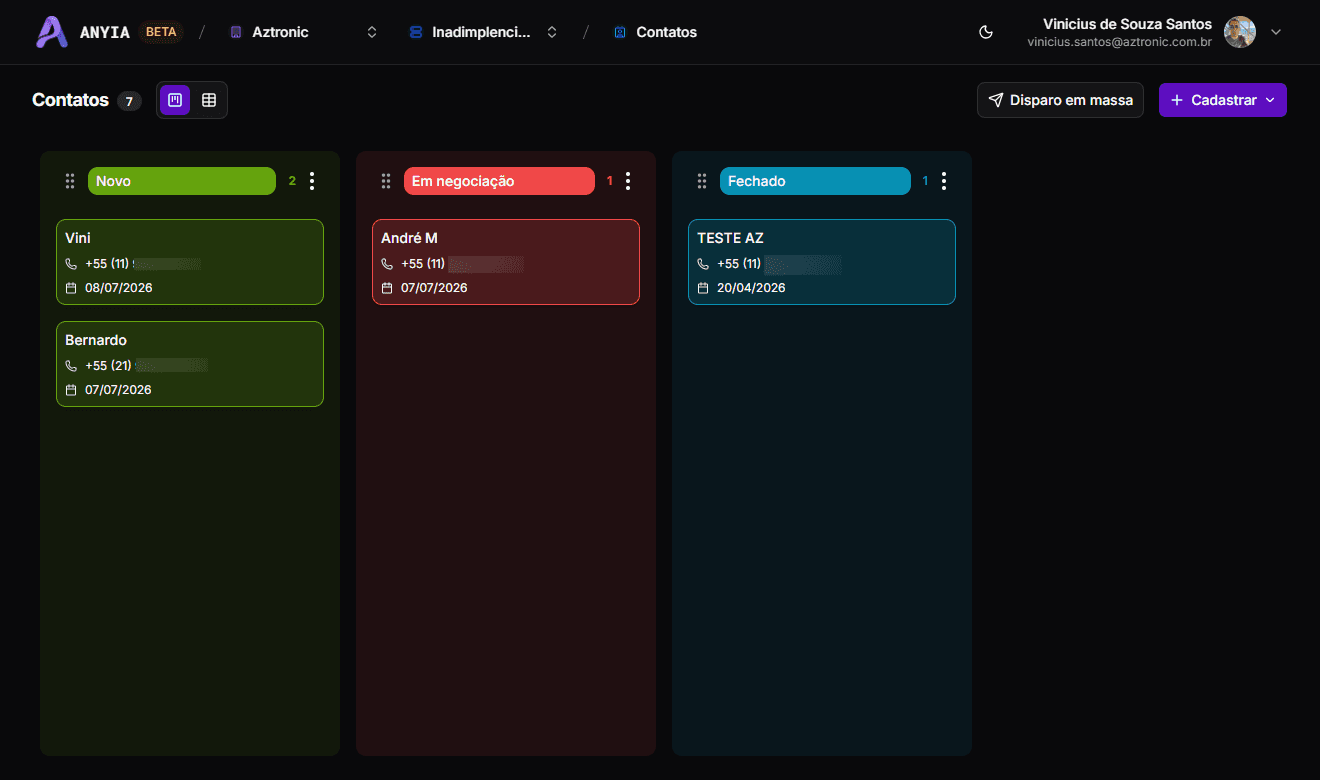Open the Novo column options menu

[x=312, y=181]
